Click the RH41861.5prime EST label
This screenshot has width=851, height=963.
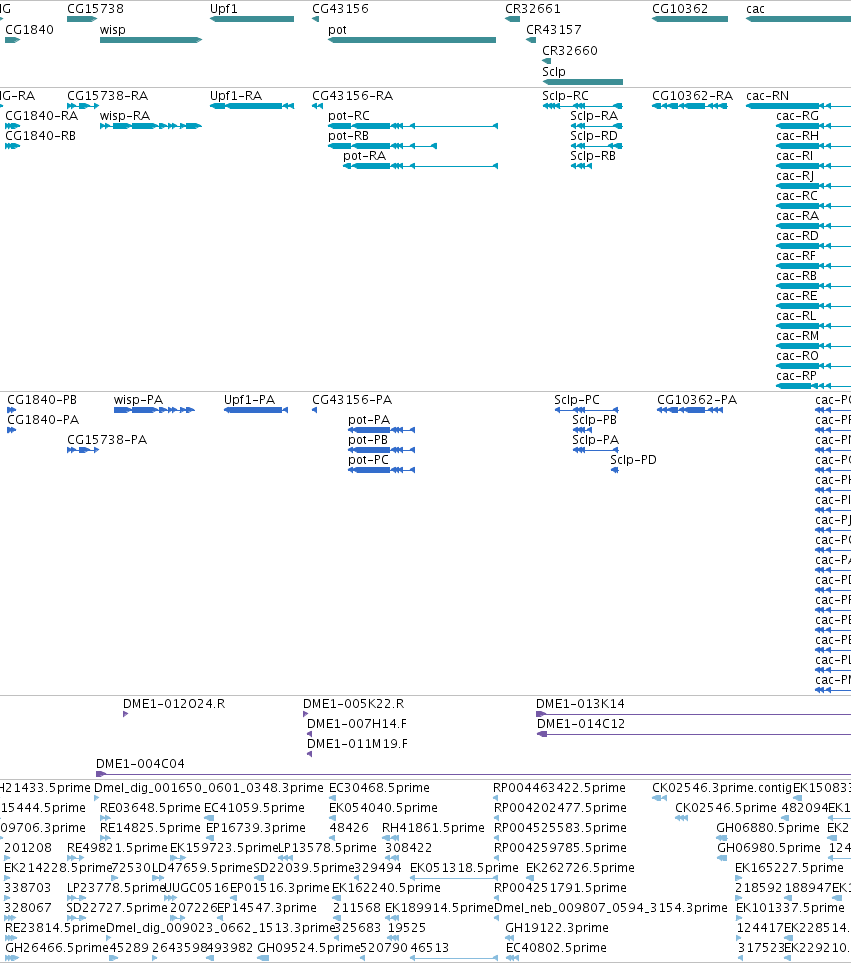[433, 828]
